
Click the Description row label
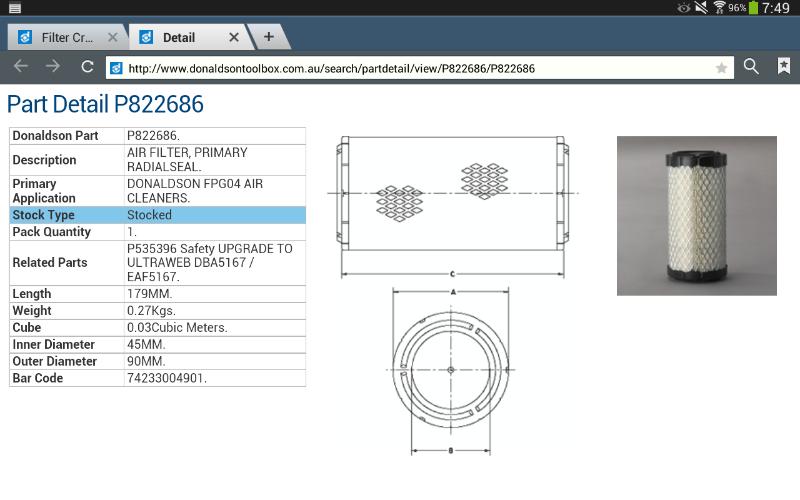(44, 160)
